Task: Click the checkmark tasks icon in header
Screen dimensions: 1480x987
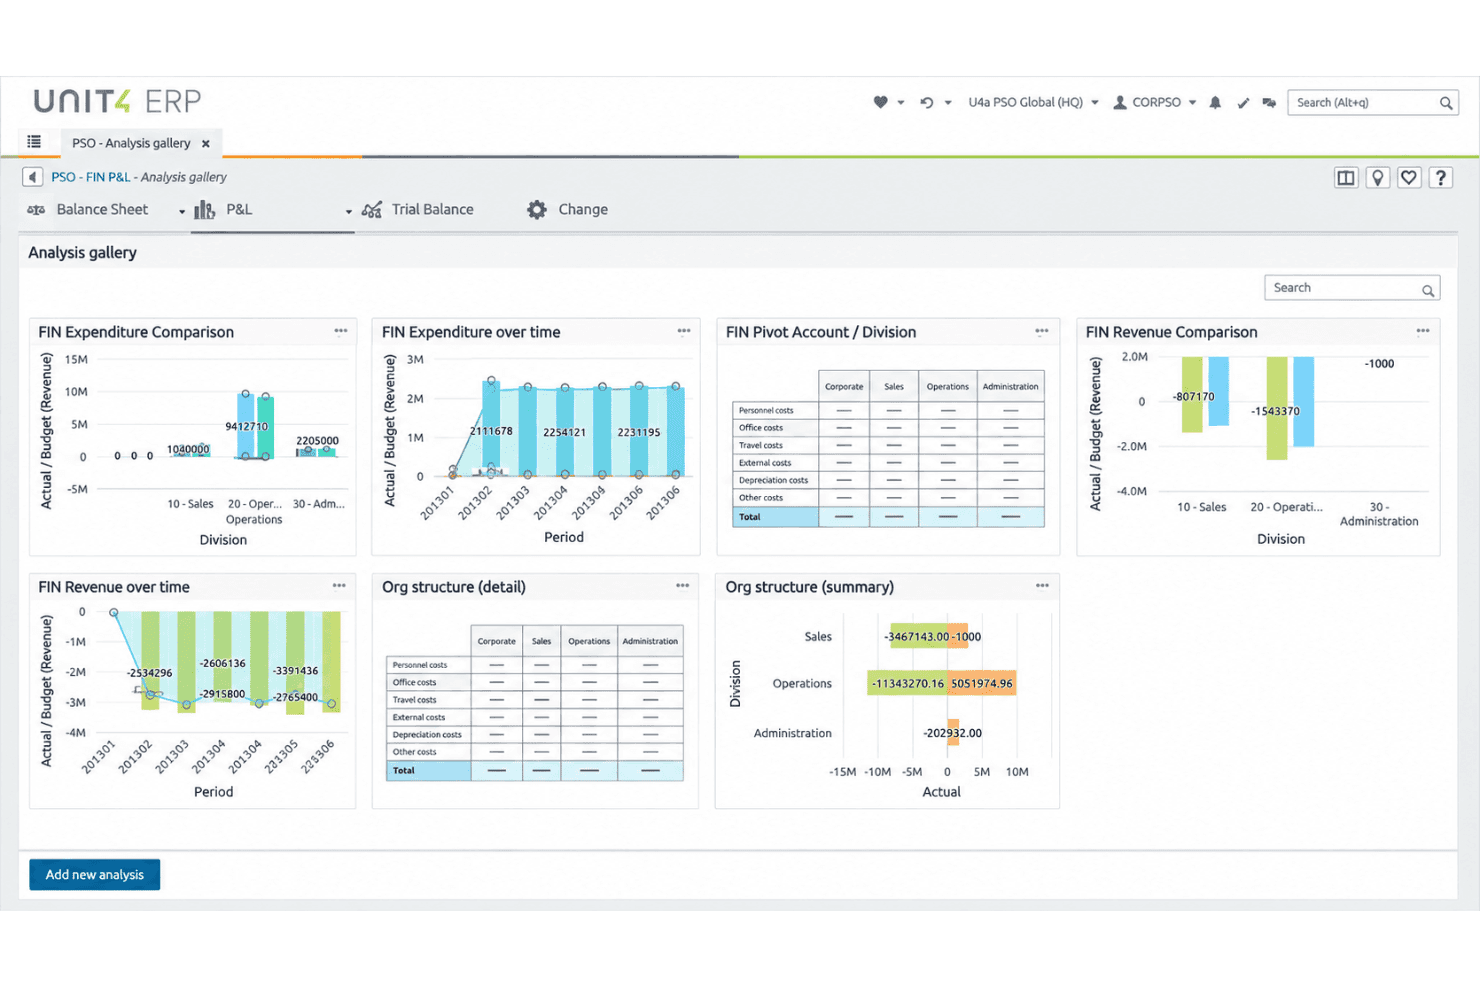Action: click(x=1243, y=102)
